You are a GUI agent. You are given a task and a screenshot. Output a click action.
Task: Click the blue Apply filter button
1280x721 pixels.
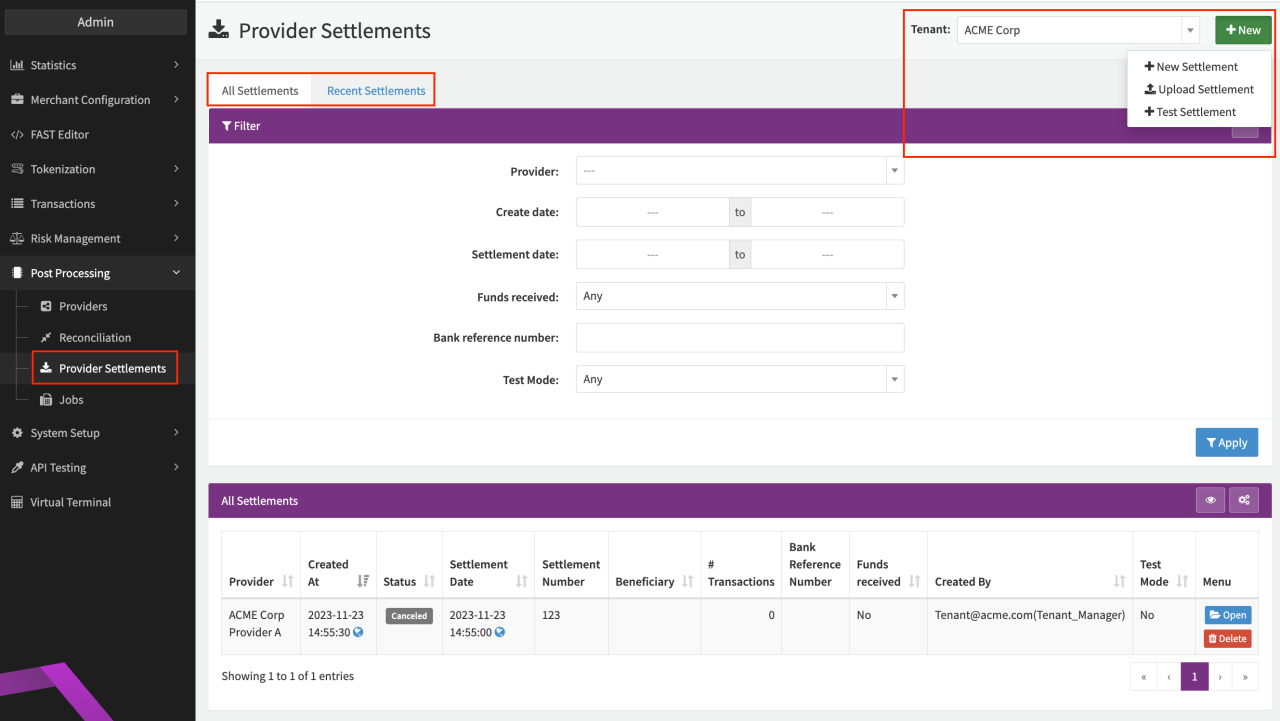(x=1226, y=442)
